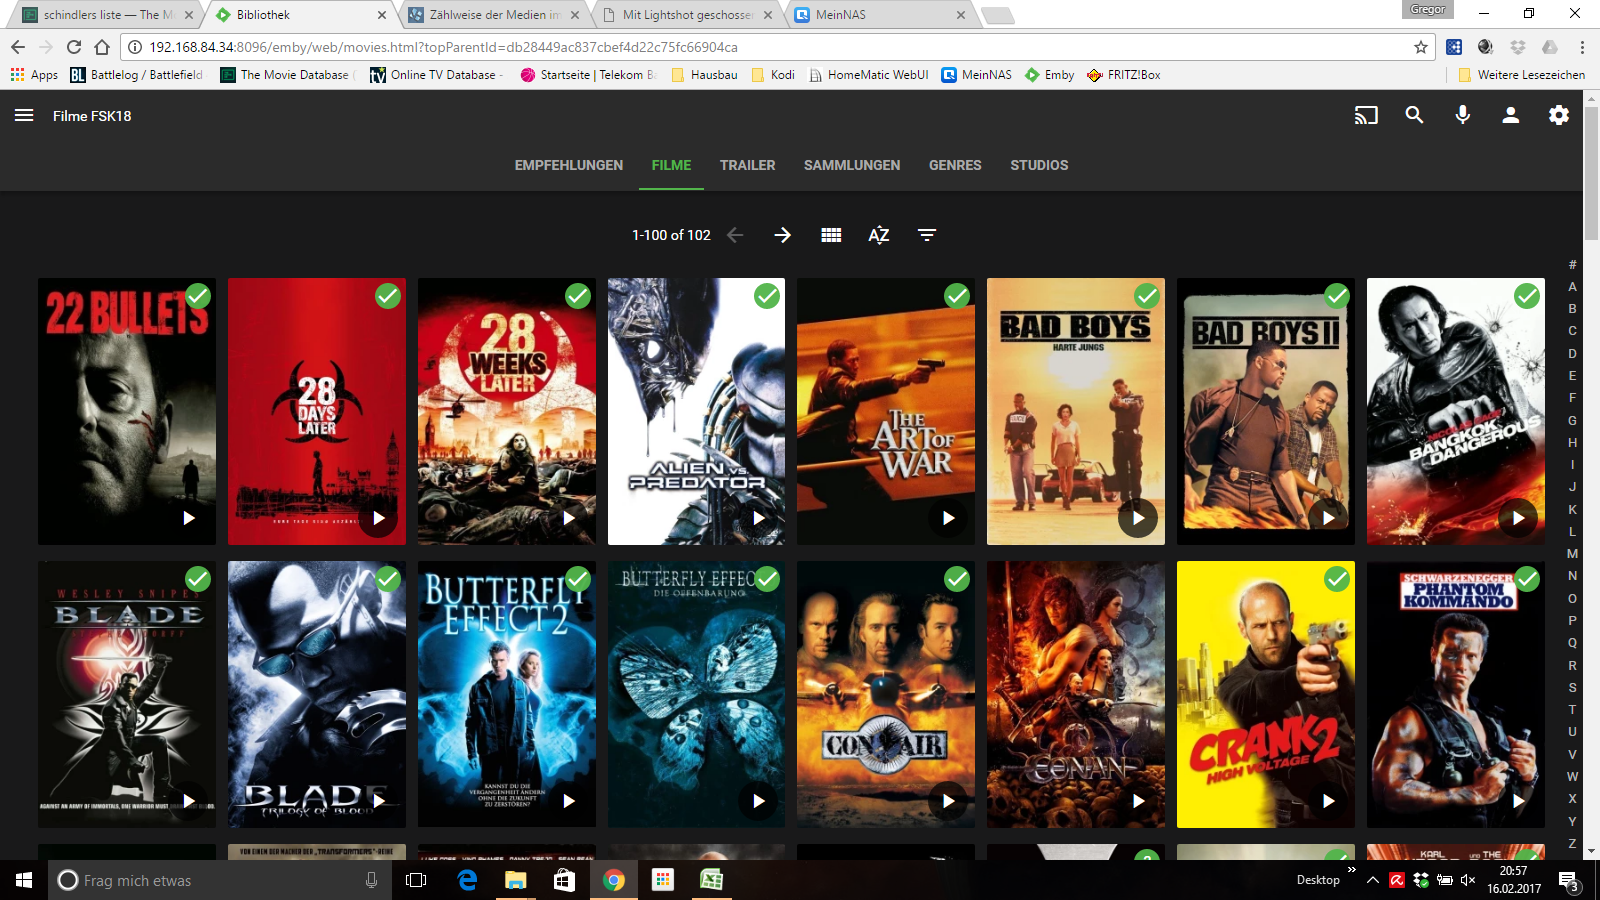Open the user profile icon
The image size is (1600, 900).
click(1510, 116)
